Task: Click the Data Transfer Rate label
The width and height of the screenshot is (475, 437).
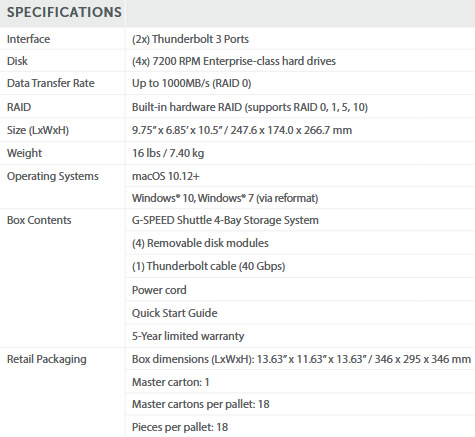Action: coord(51,83)
